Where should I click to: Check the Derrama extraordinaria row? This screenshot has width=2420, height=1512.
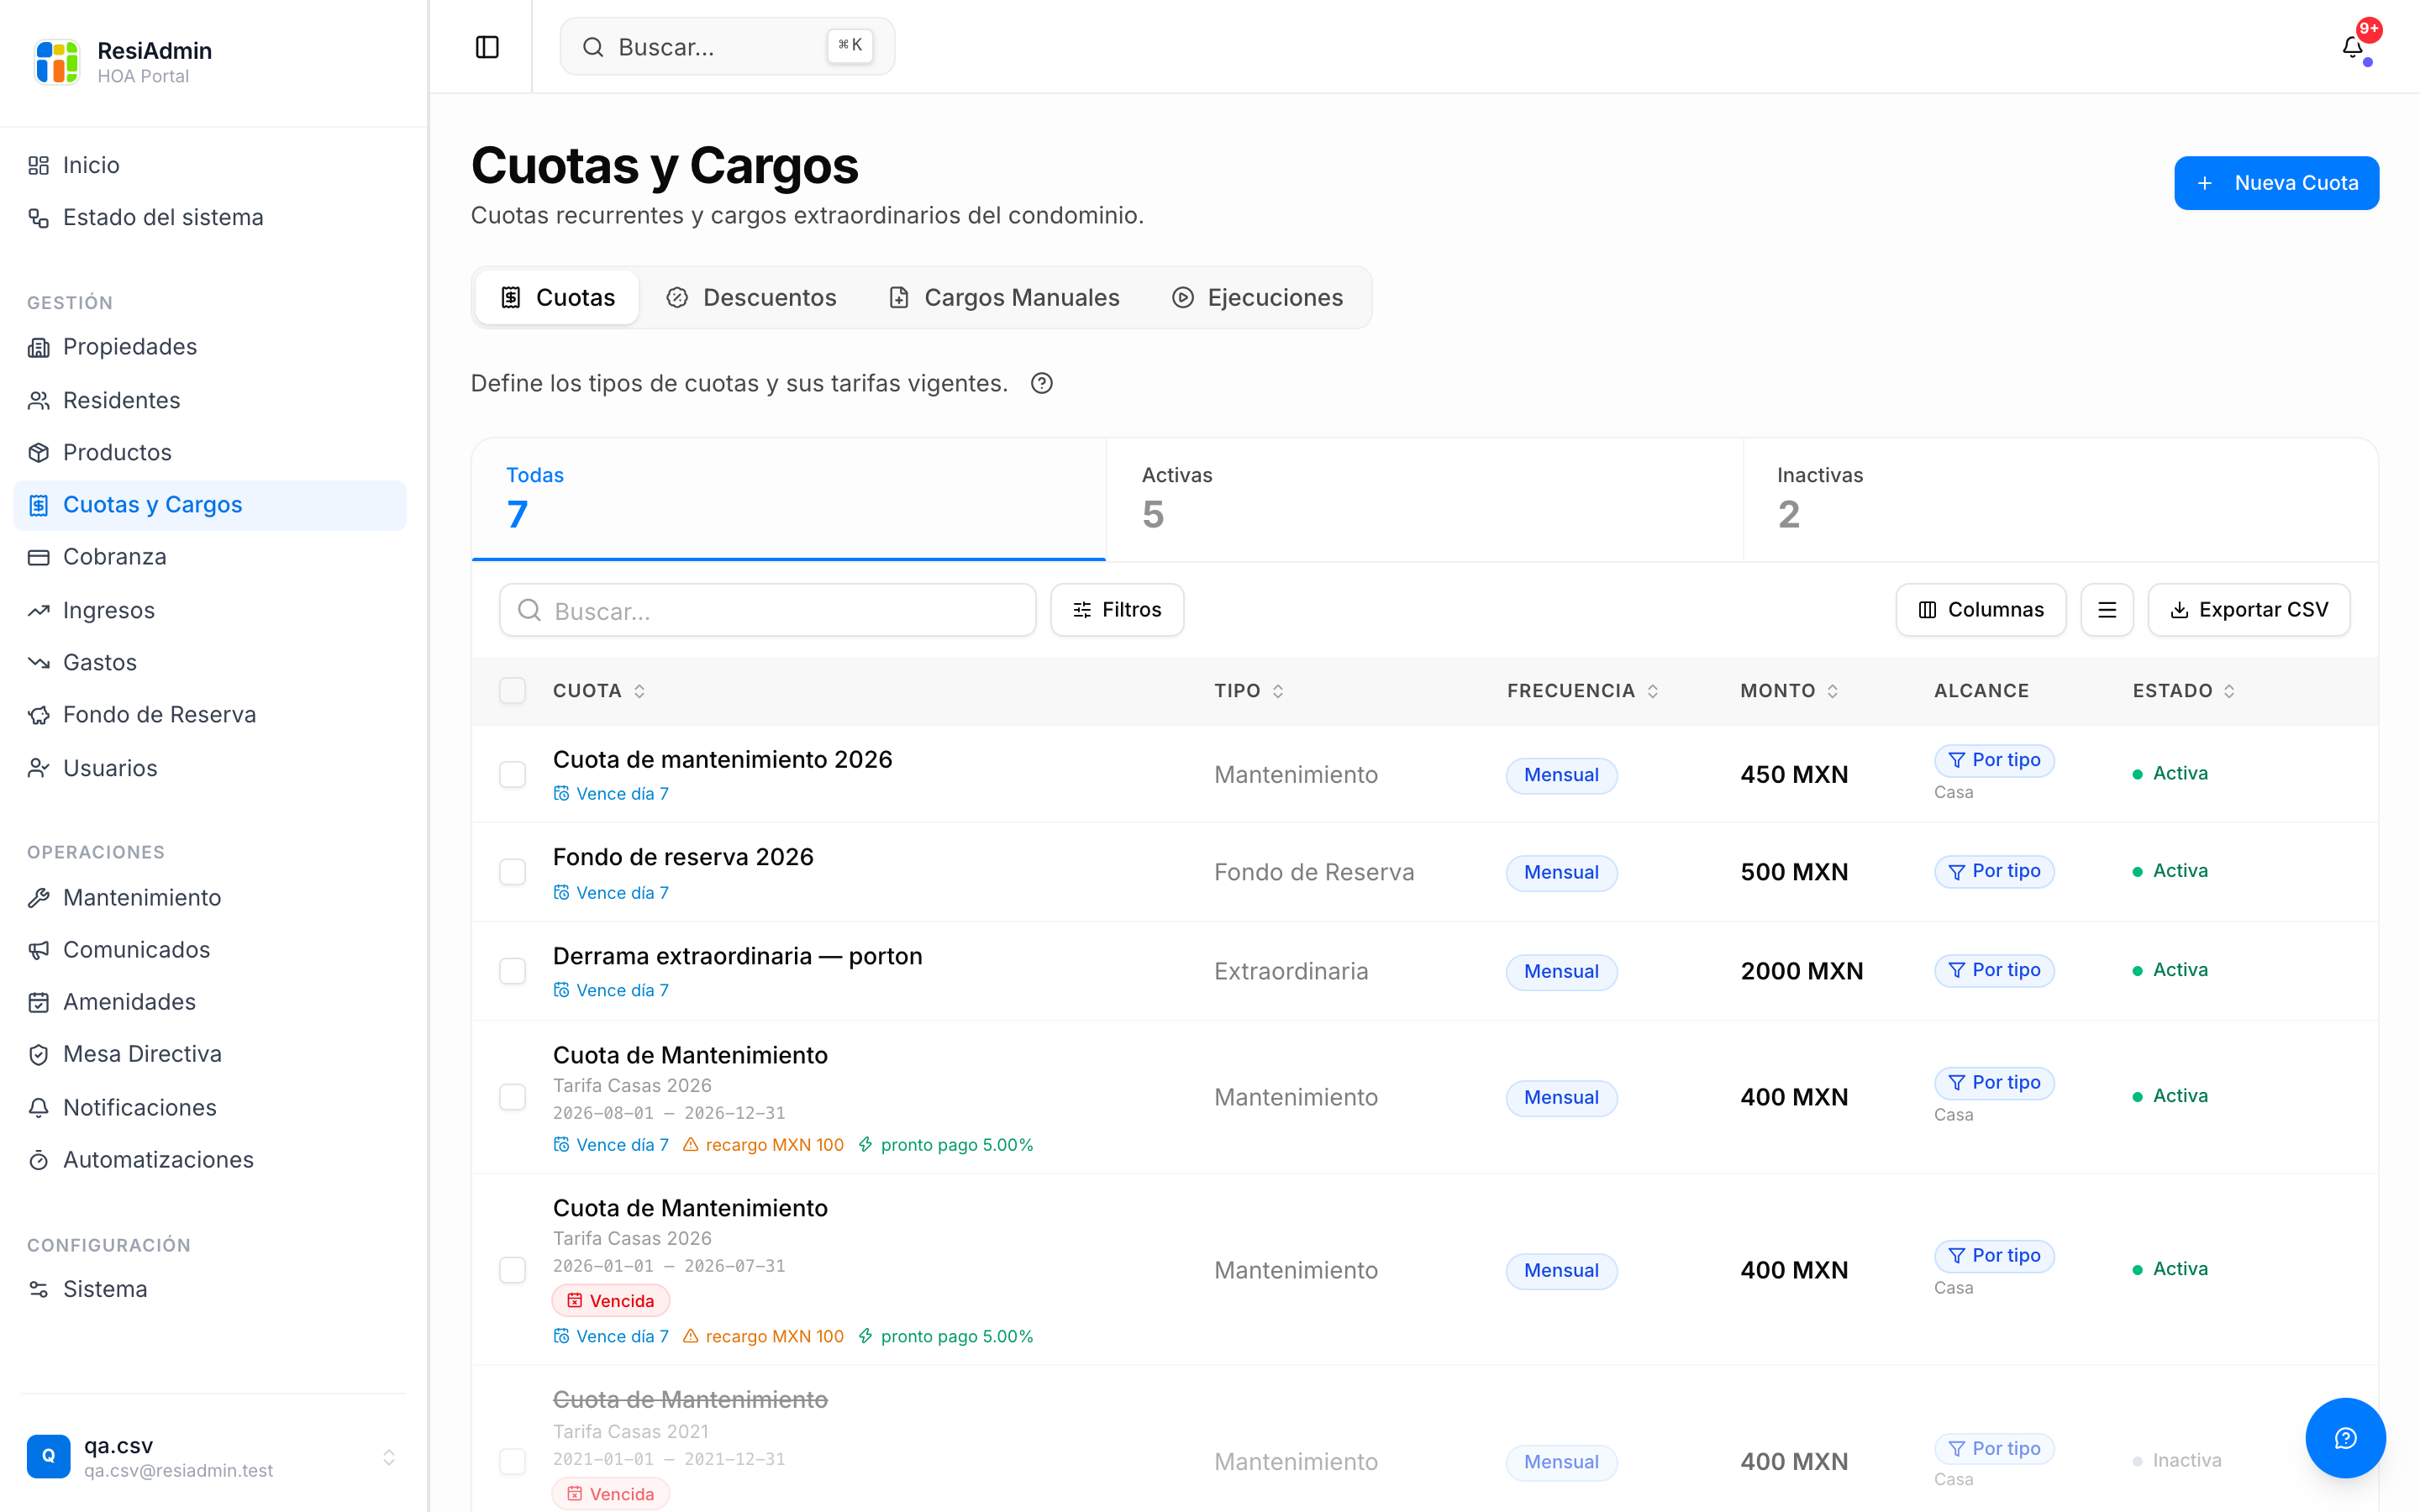coord(512,970)
